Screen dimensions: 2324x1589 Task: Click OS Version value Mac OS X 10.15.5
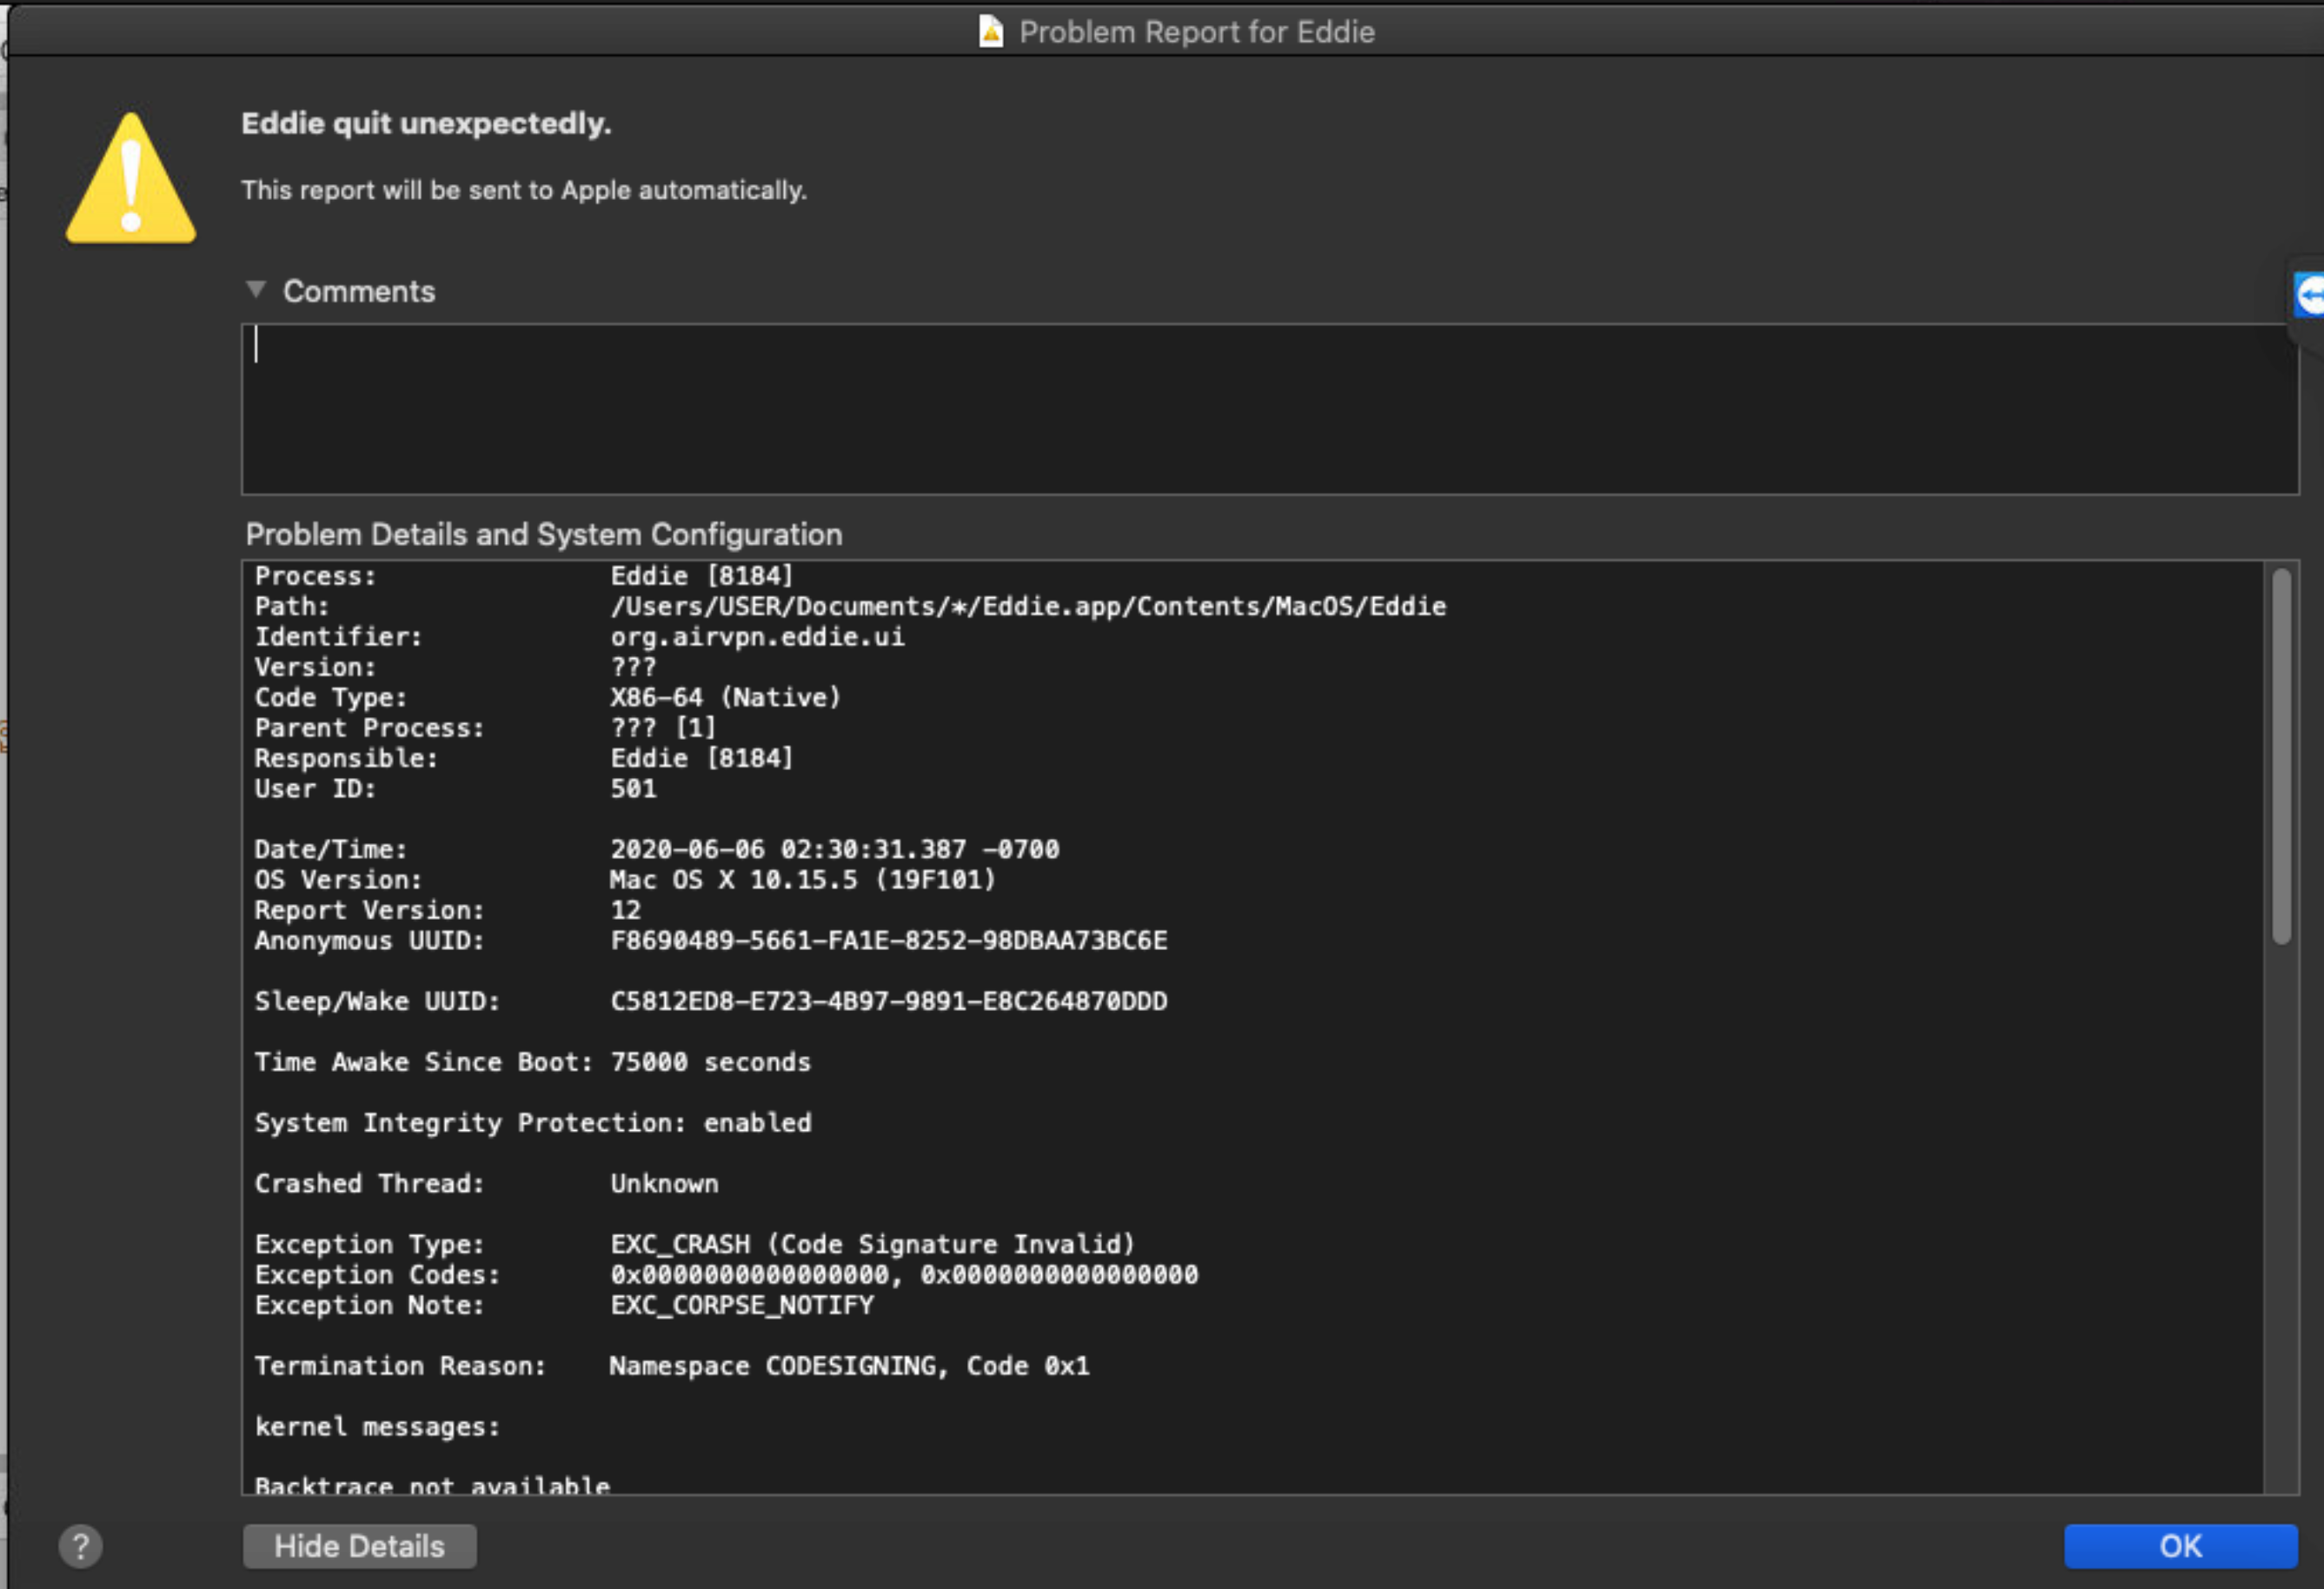tap(802, 880)
